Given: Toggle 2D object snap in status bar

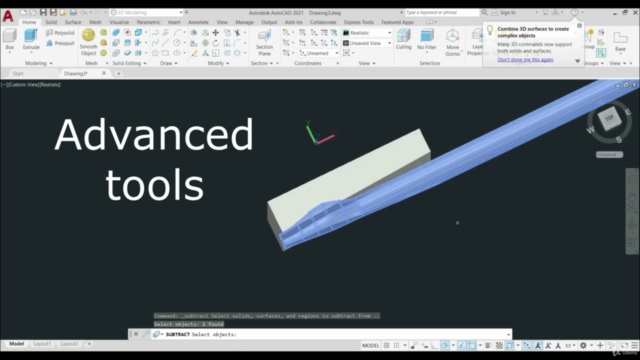Looking at the screenshot, I should click(472, 345).
